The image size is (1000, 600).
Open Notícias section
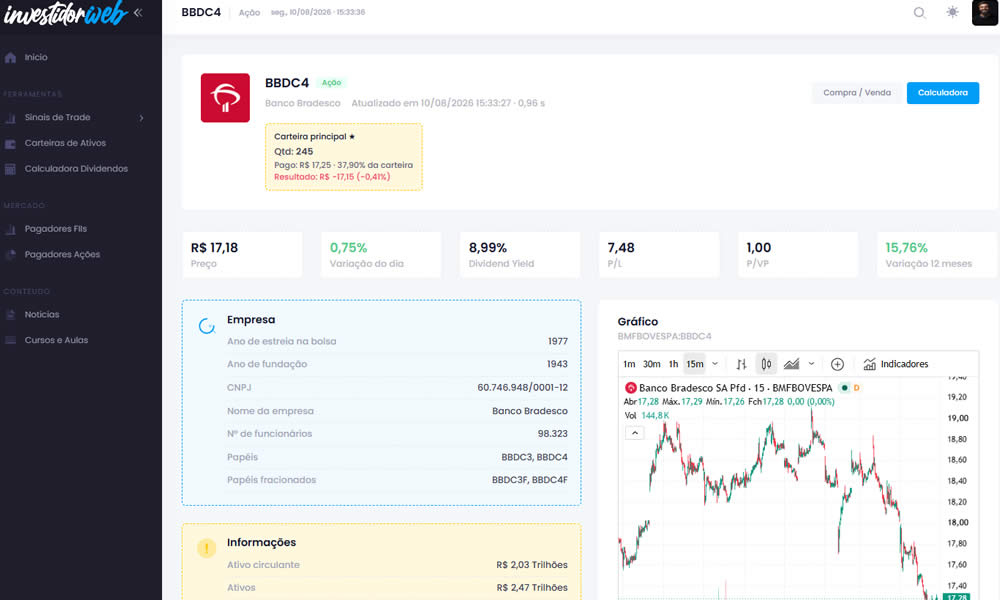(x=41, y=314)
